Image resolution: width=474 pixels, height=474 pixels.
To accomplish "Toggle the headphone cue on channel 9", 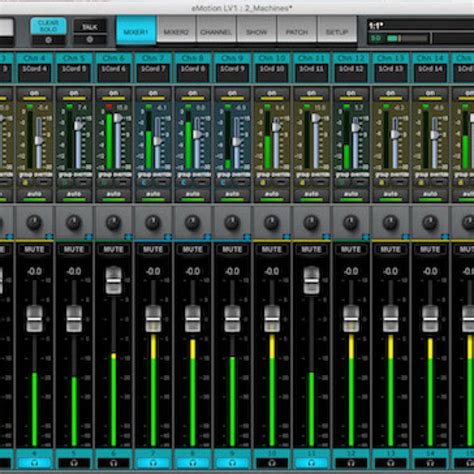I will 232,463.
